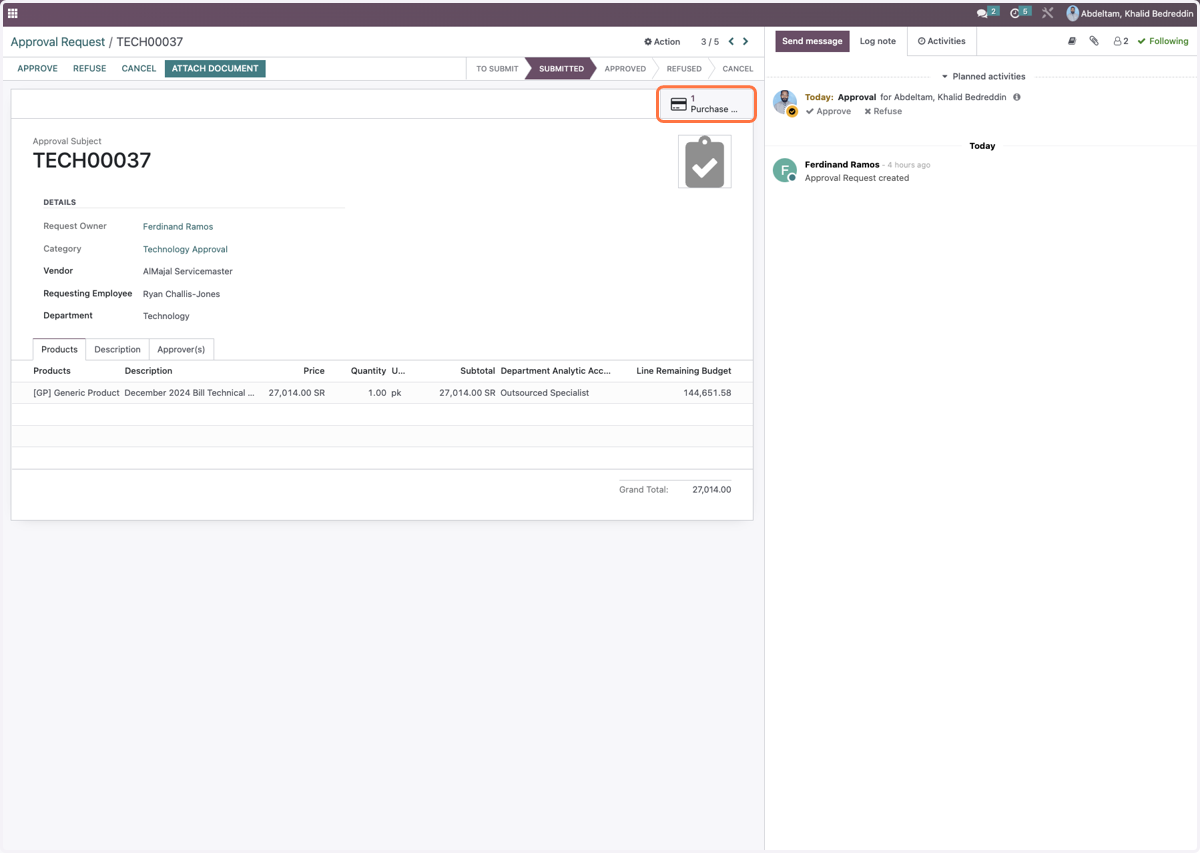Open the Activities scheduling tab
This screenshot has width=1200, height=853.
click(942, 41)
